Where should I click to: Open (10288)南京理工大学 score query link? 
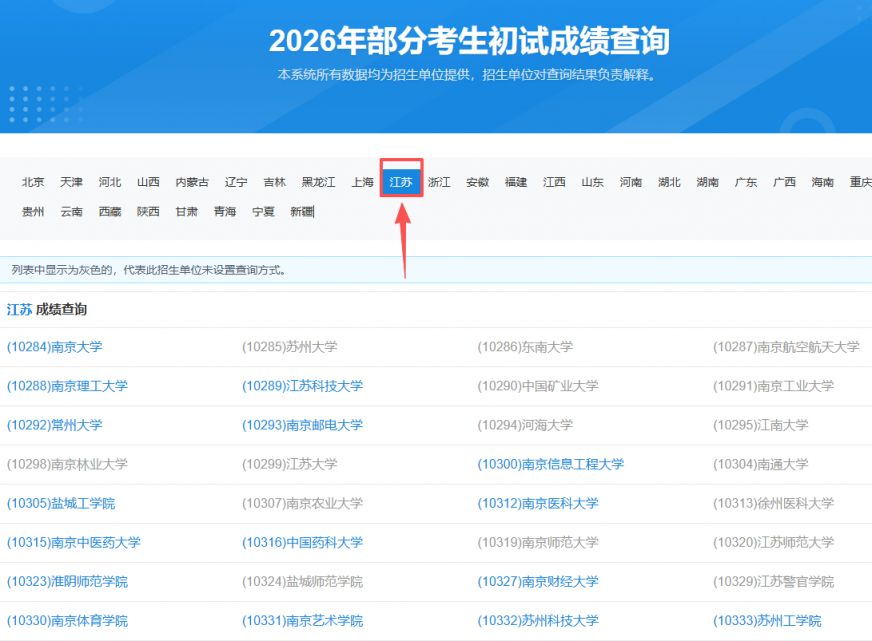67,386
